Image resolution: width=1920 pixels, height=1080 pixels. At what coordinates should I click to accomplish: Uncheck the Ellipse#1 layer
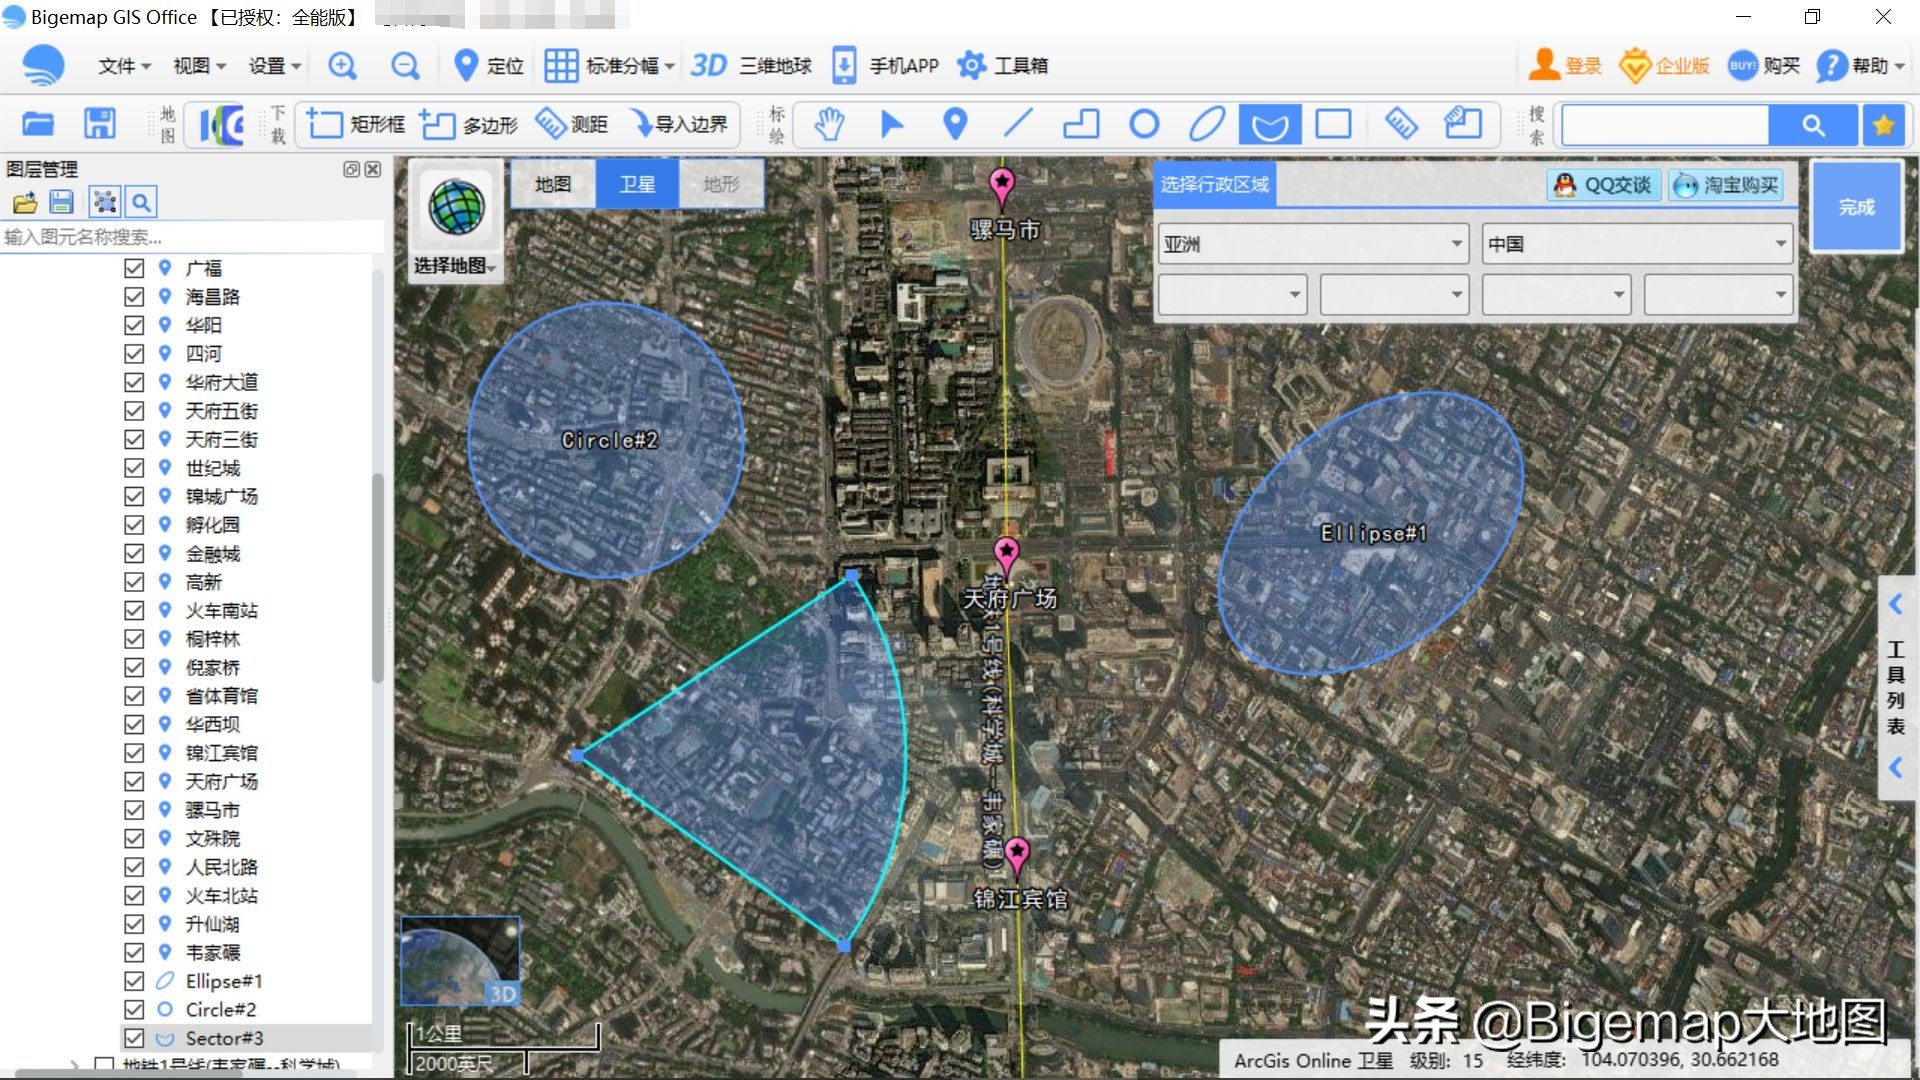pos(136,981)
